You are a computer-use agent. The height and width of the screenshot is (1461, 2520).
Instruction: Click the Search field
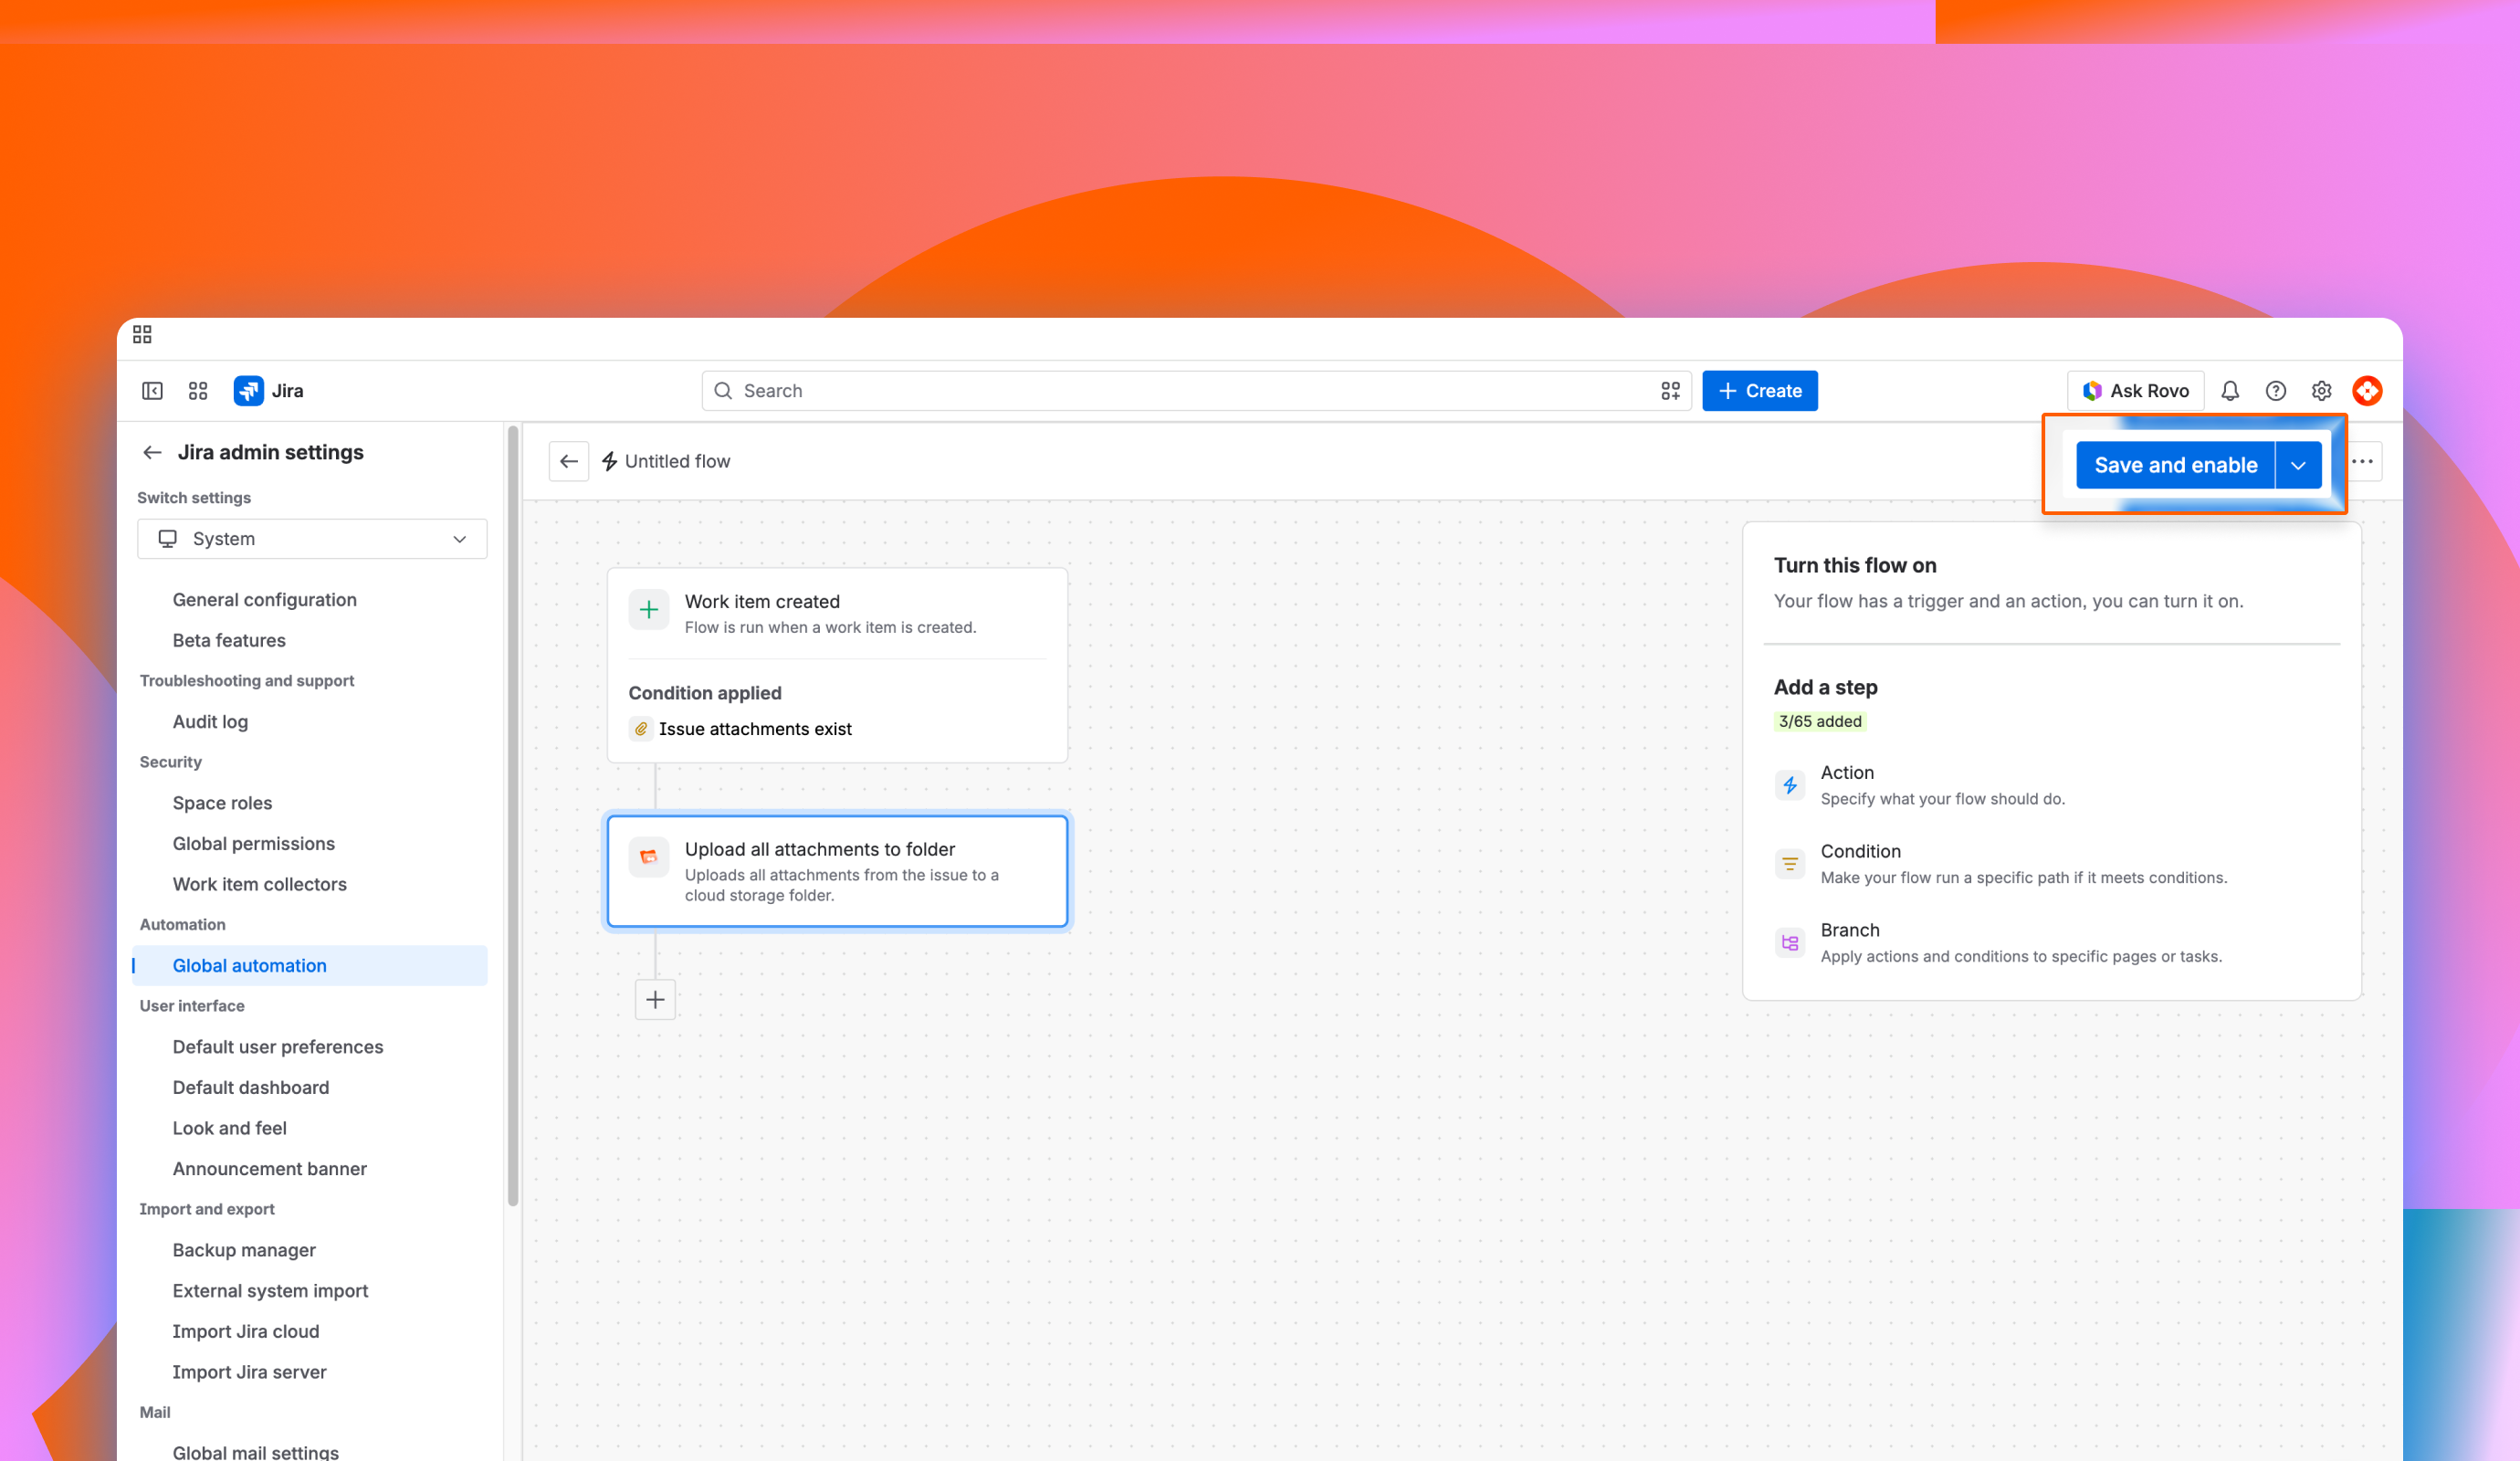pyautogui.click(x=1196, y=391)
